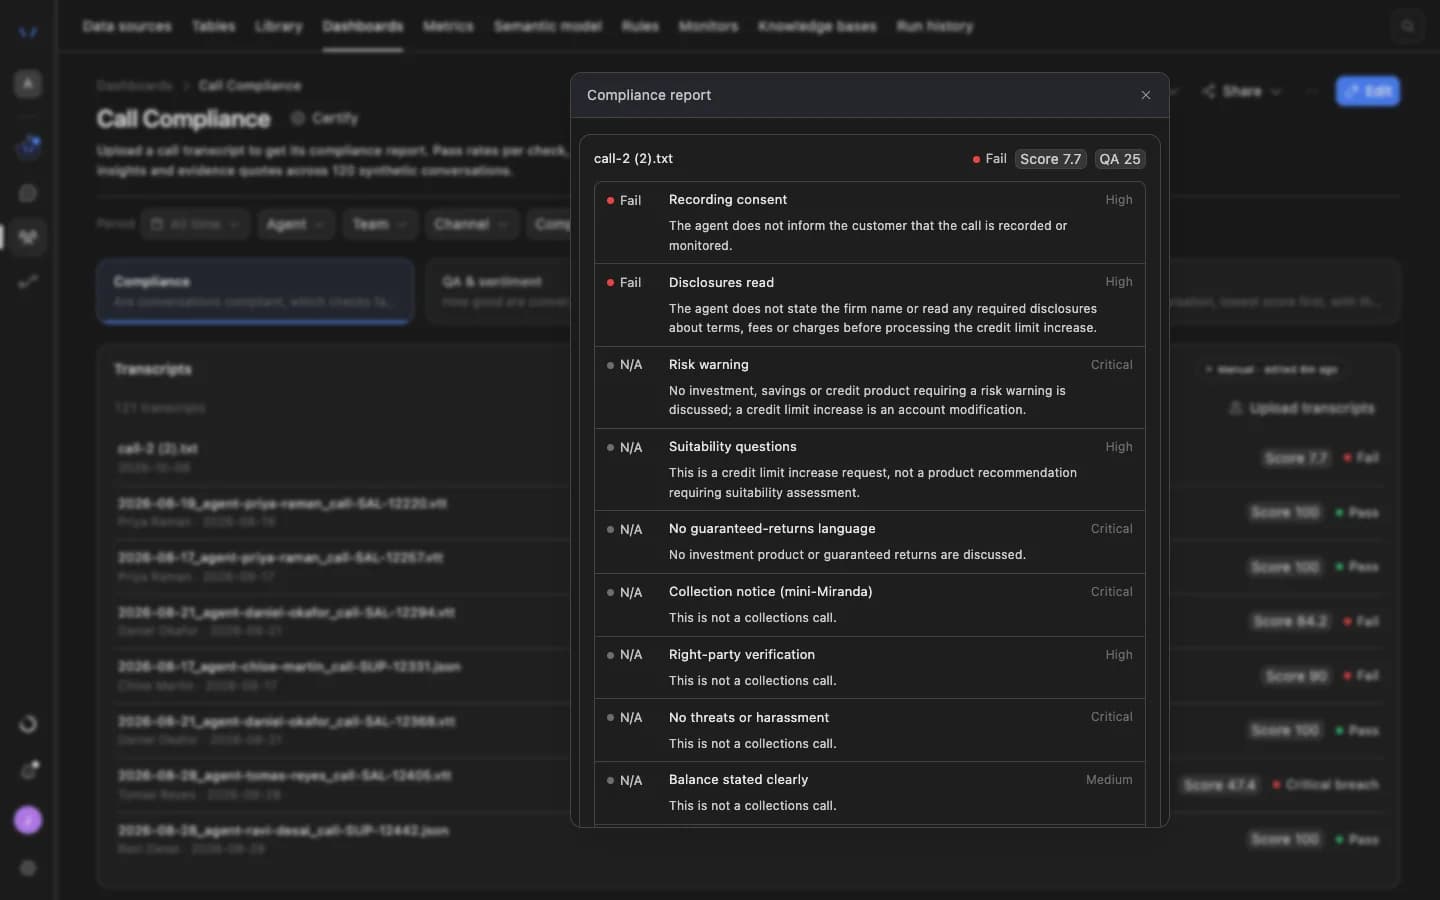Screen dimensions: 1440x900
Task: Click the Medium severity label on Balance stated clearly
Action: coord(1109,780)
